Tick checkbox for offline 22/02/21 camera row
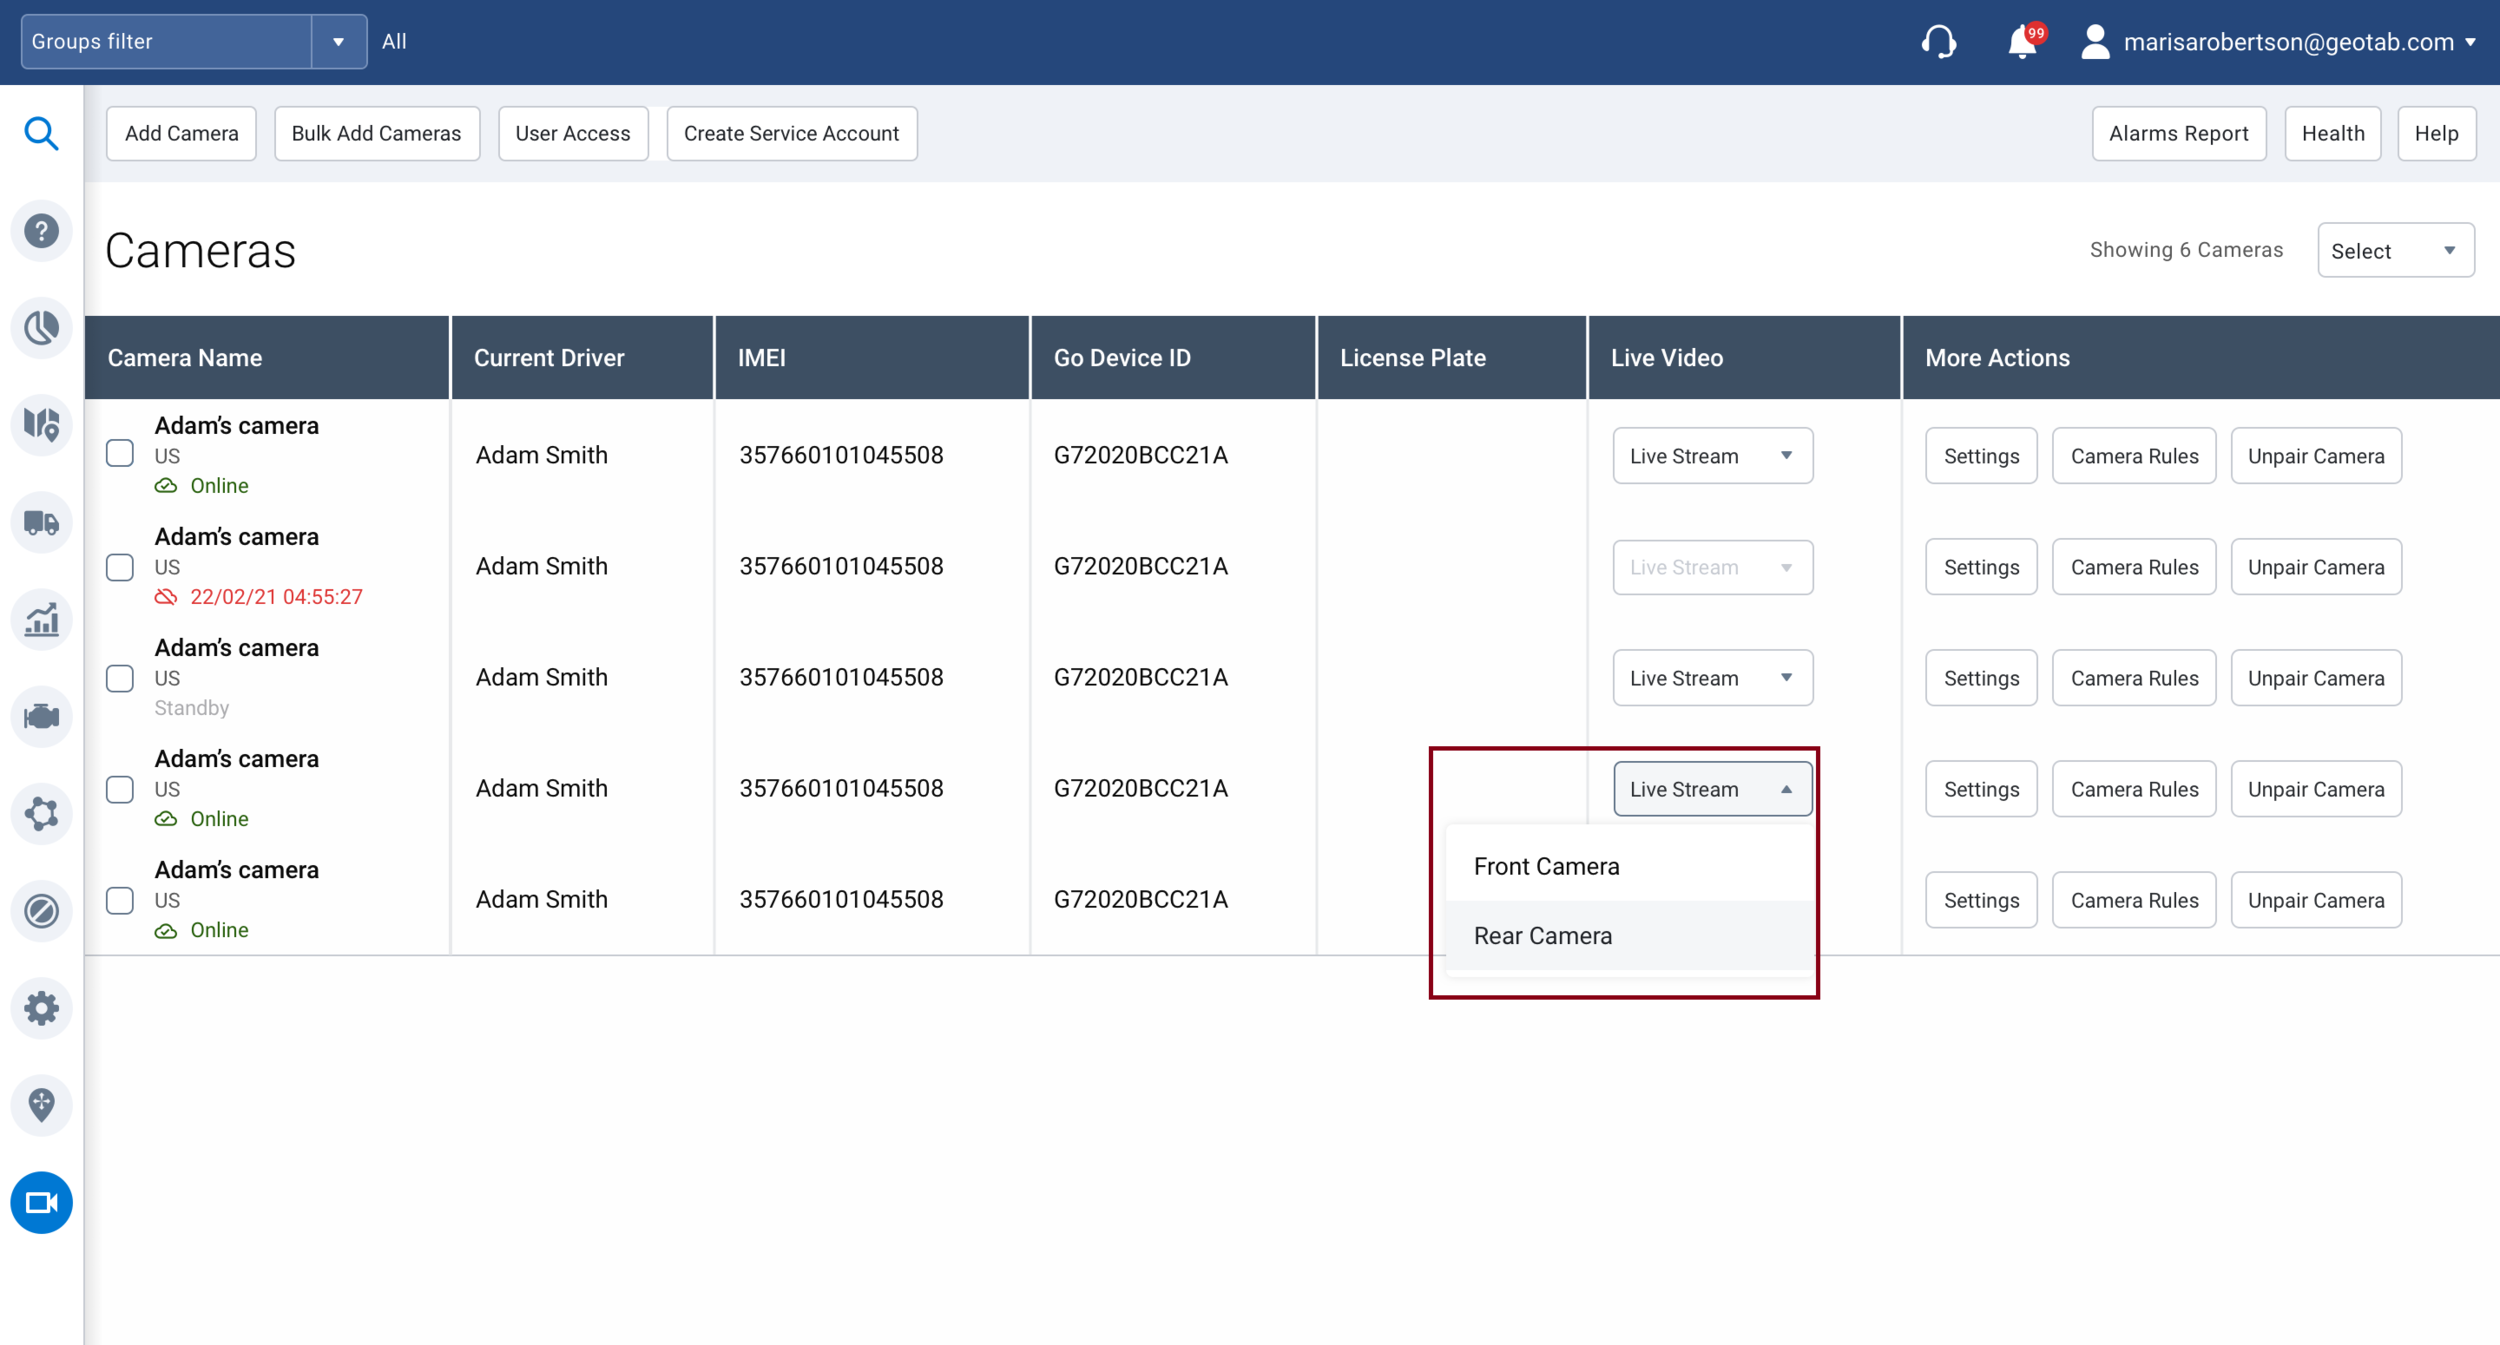The image size is (2500, 1345). [x=120, y=567]
